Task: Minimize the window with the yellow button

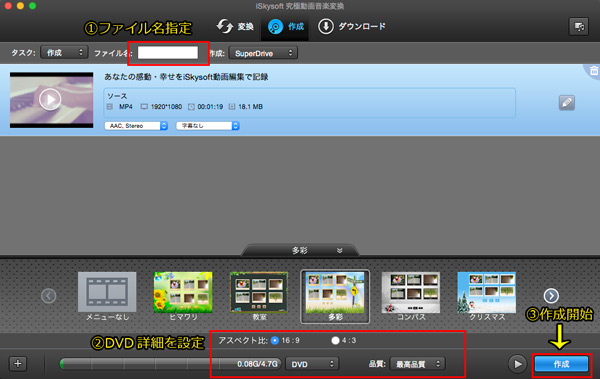Action: [x=20, y=6]
